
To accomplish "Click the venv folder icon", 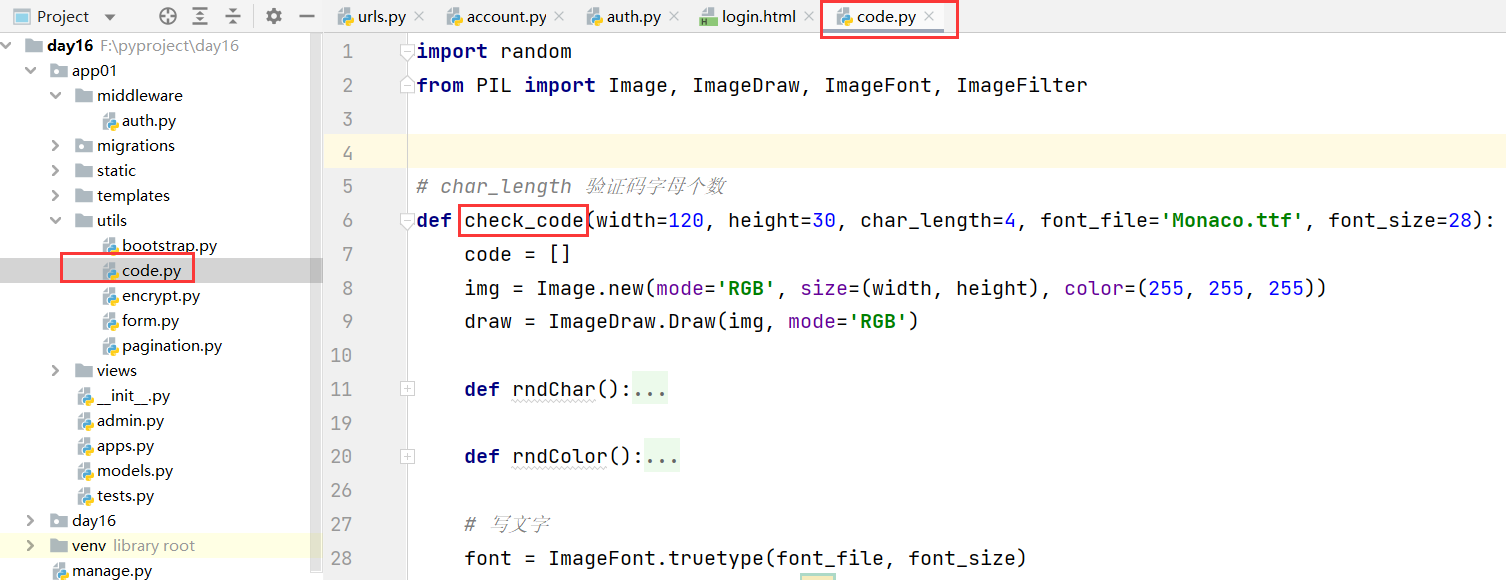I will [x=58, y=546].
